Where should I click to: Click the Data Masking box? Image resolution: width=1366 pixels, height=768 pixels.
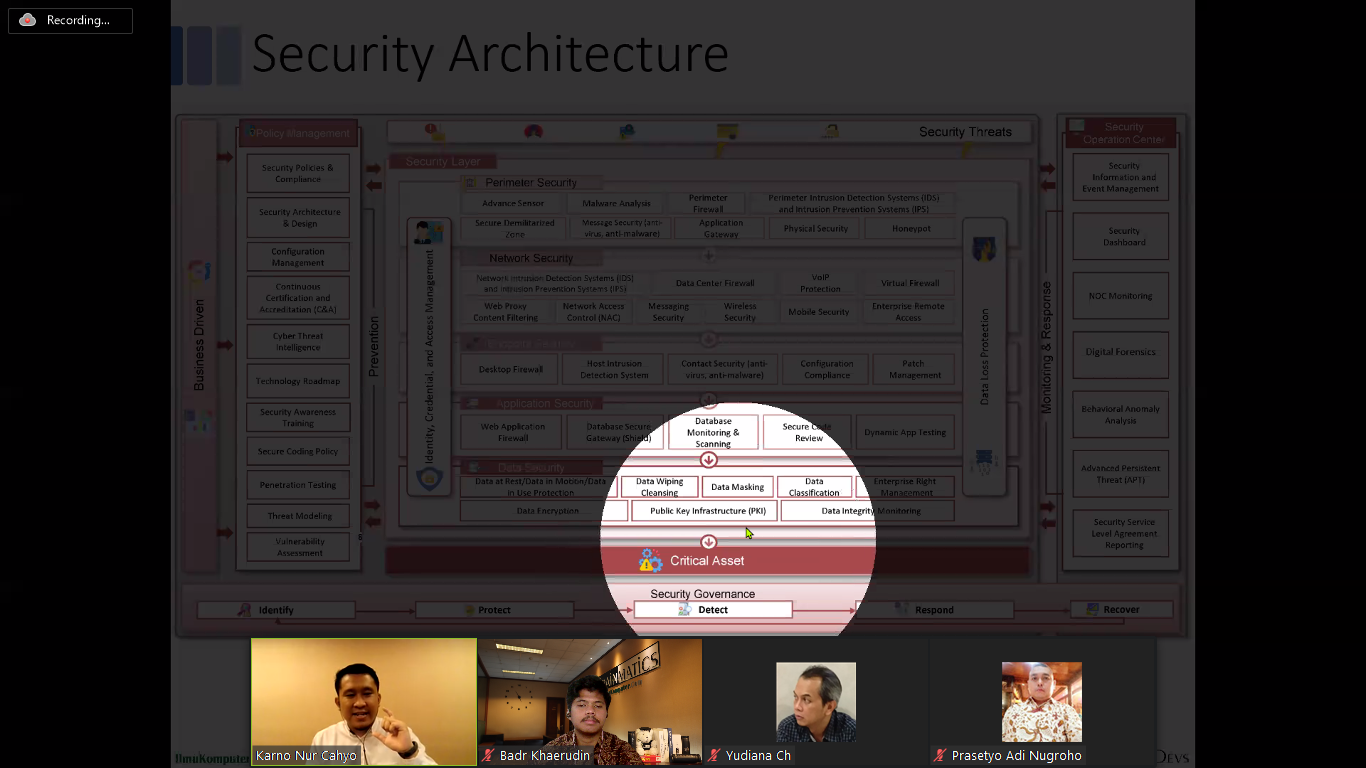click(737, 487)
